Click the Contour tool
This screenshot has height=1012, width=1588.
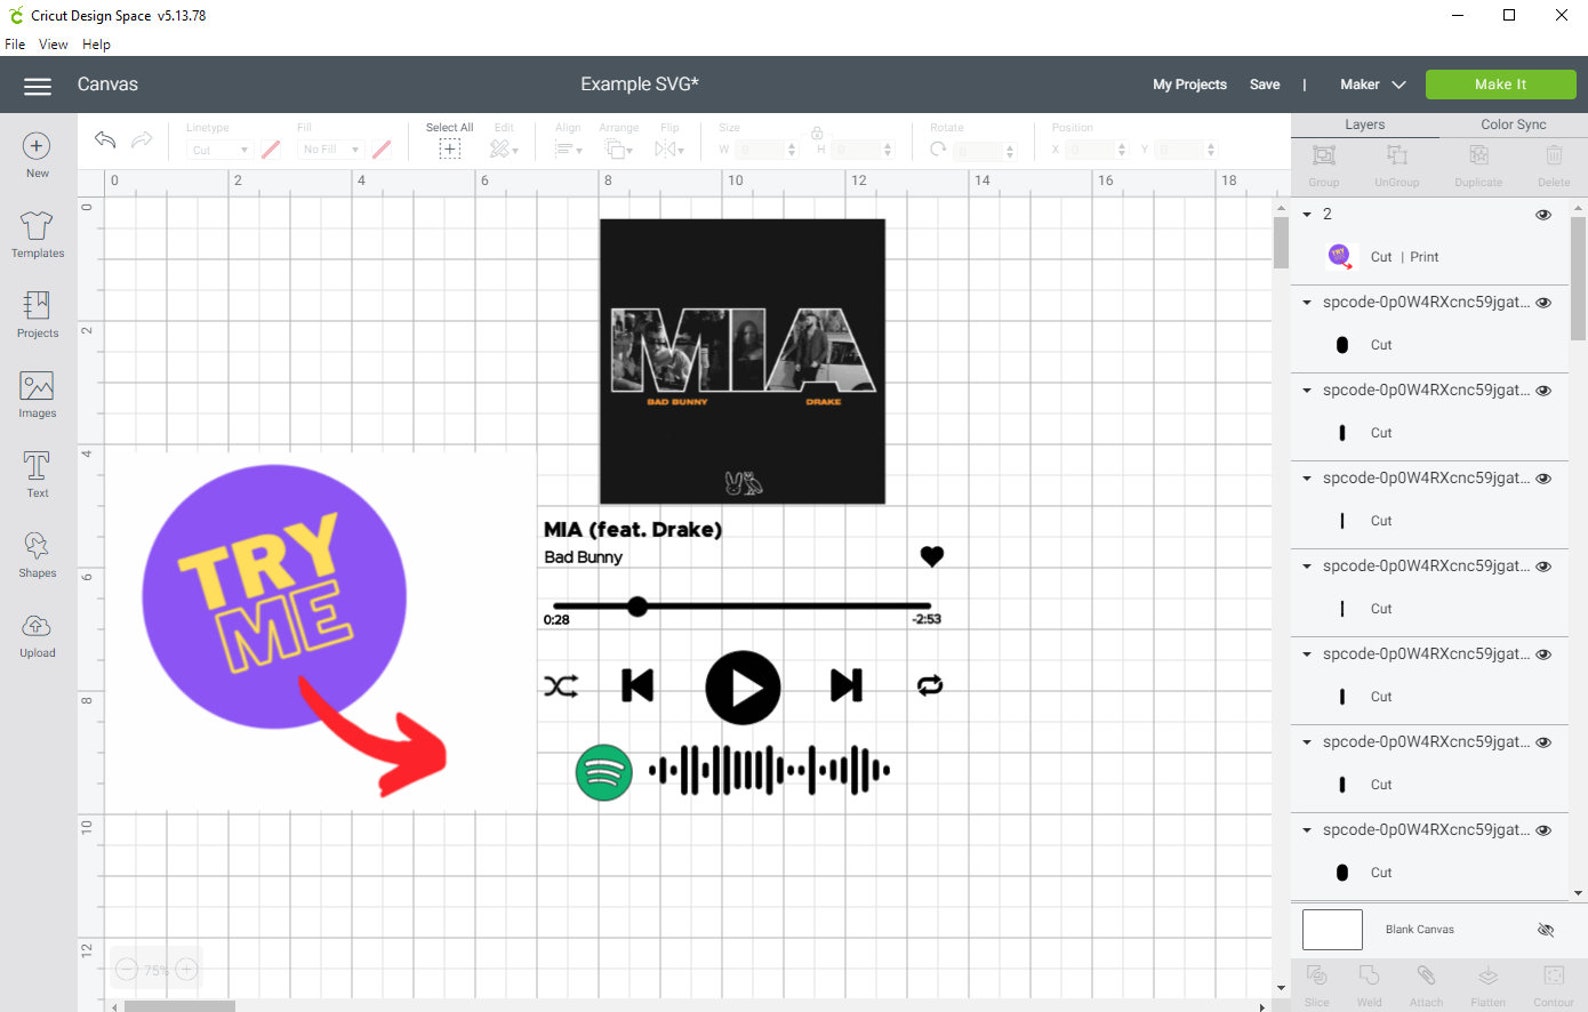(x=1553, y=975)
